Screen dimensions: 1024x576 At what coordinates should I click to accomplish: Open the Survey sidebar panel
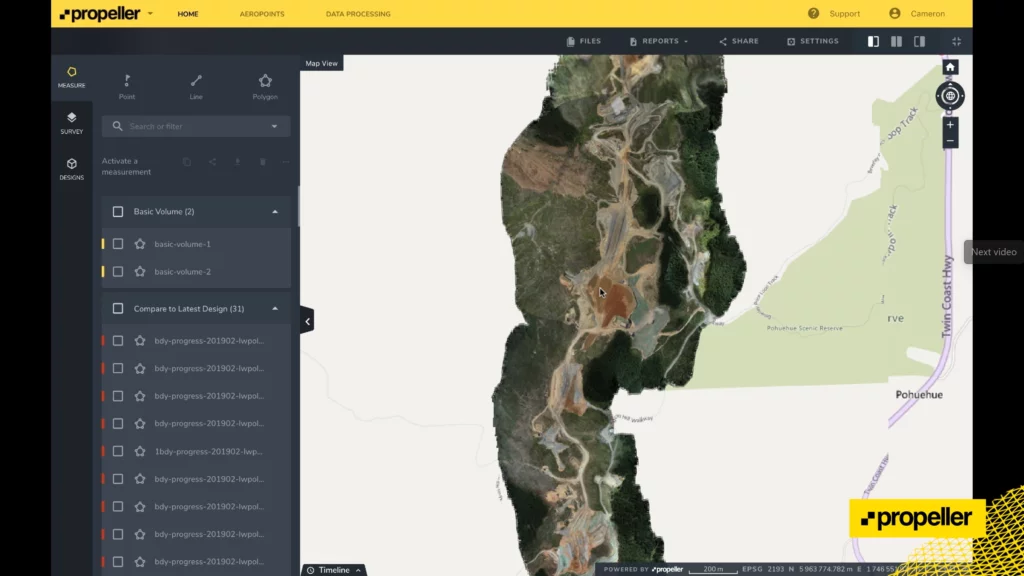[72, 123]
